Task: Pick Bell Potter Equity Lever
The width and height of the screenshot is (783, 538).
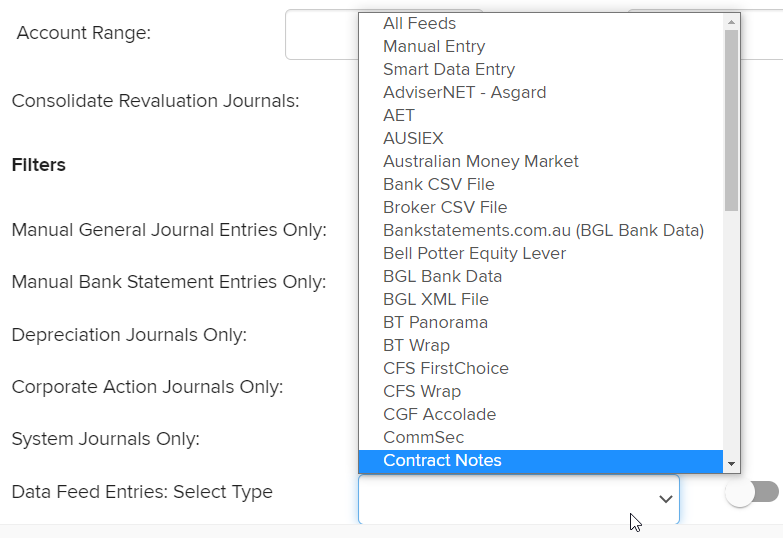Action: coord(474,253)
